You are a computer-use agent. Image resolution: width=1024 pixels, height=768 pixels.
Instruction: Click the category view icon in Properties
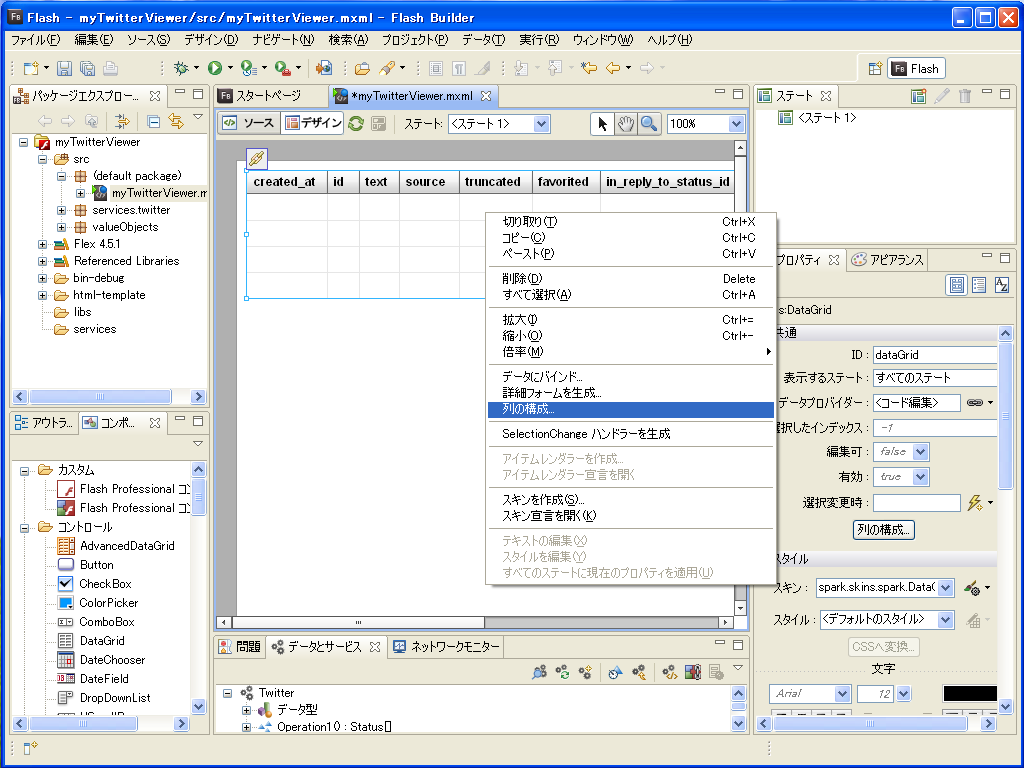(x=979, y=285)
